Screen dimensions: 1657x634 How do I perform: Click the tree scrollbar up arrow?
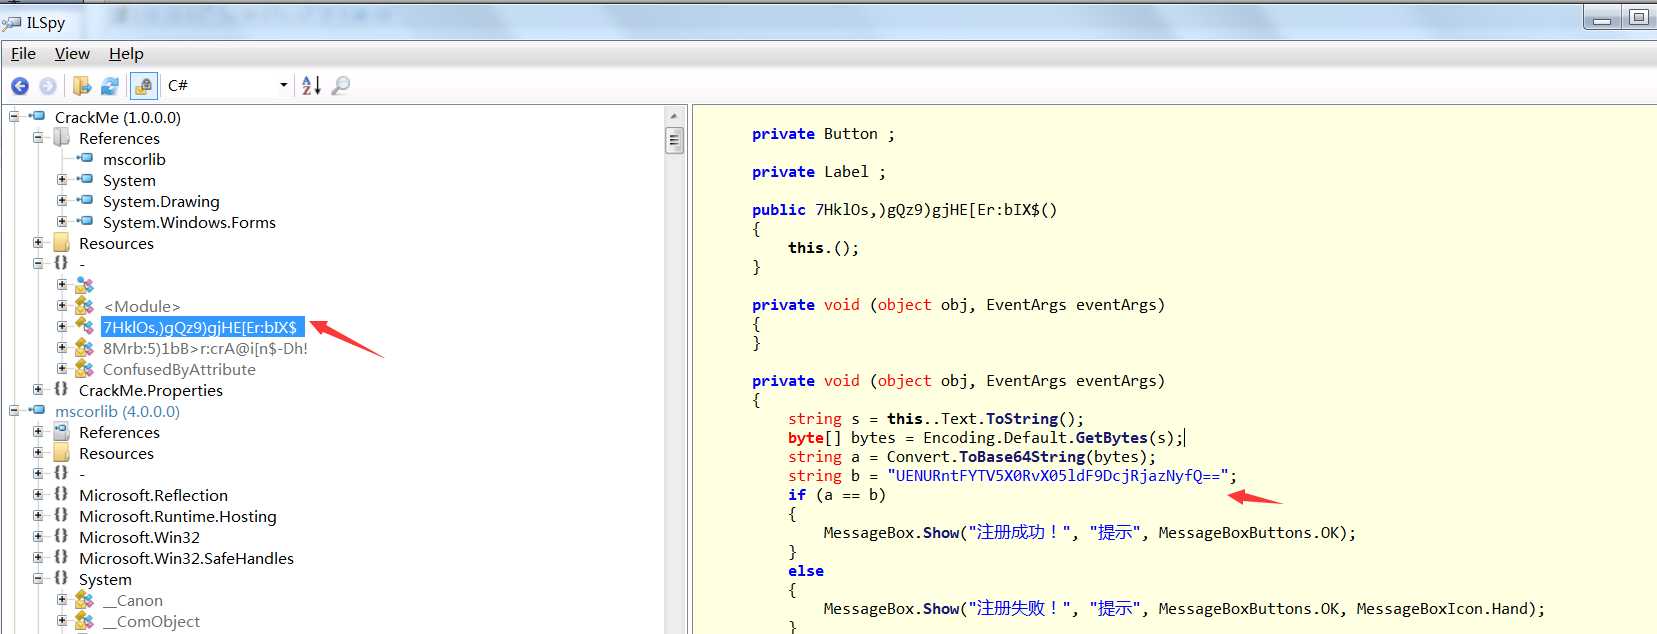tap(675, 116)
